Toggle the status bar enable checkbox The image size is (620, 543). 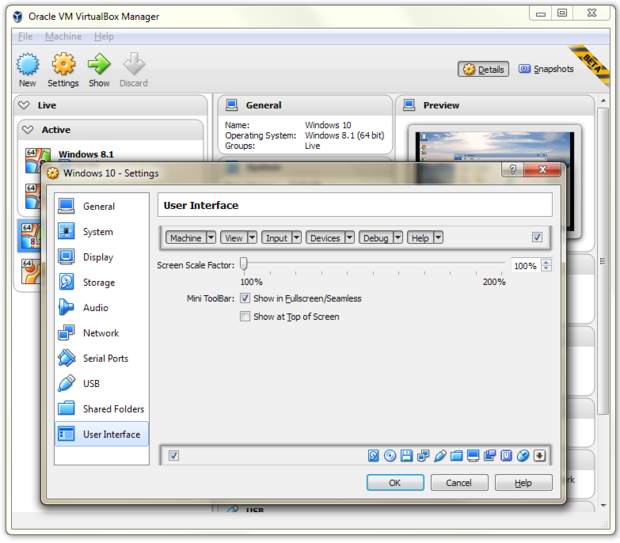point(174,456)
